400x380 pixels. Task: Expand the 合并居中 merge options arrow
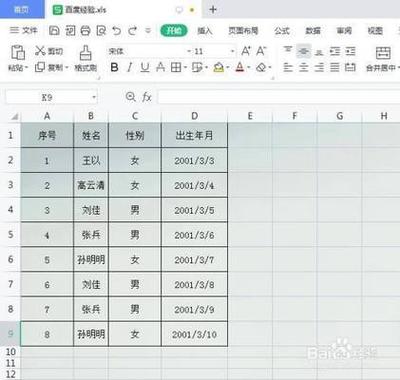coord(398,68)
